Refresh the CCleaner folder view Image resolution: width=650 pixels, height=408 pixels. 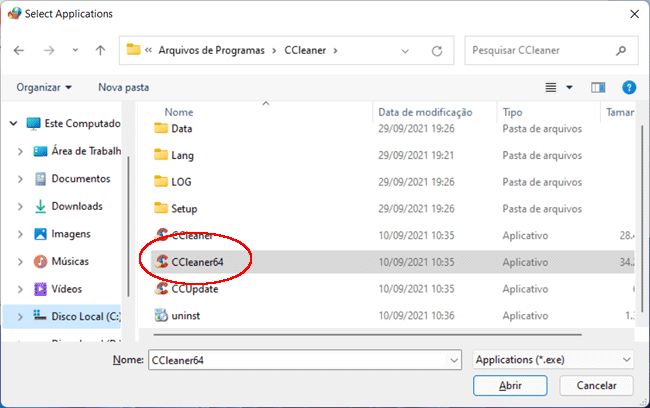pos(436,49)
